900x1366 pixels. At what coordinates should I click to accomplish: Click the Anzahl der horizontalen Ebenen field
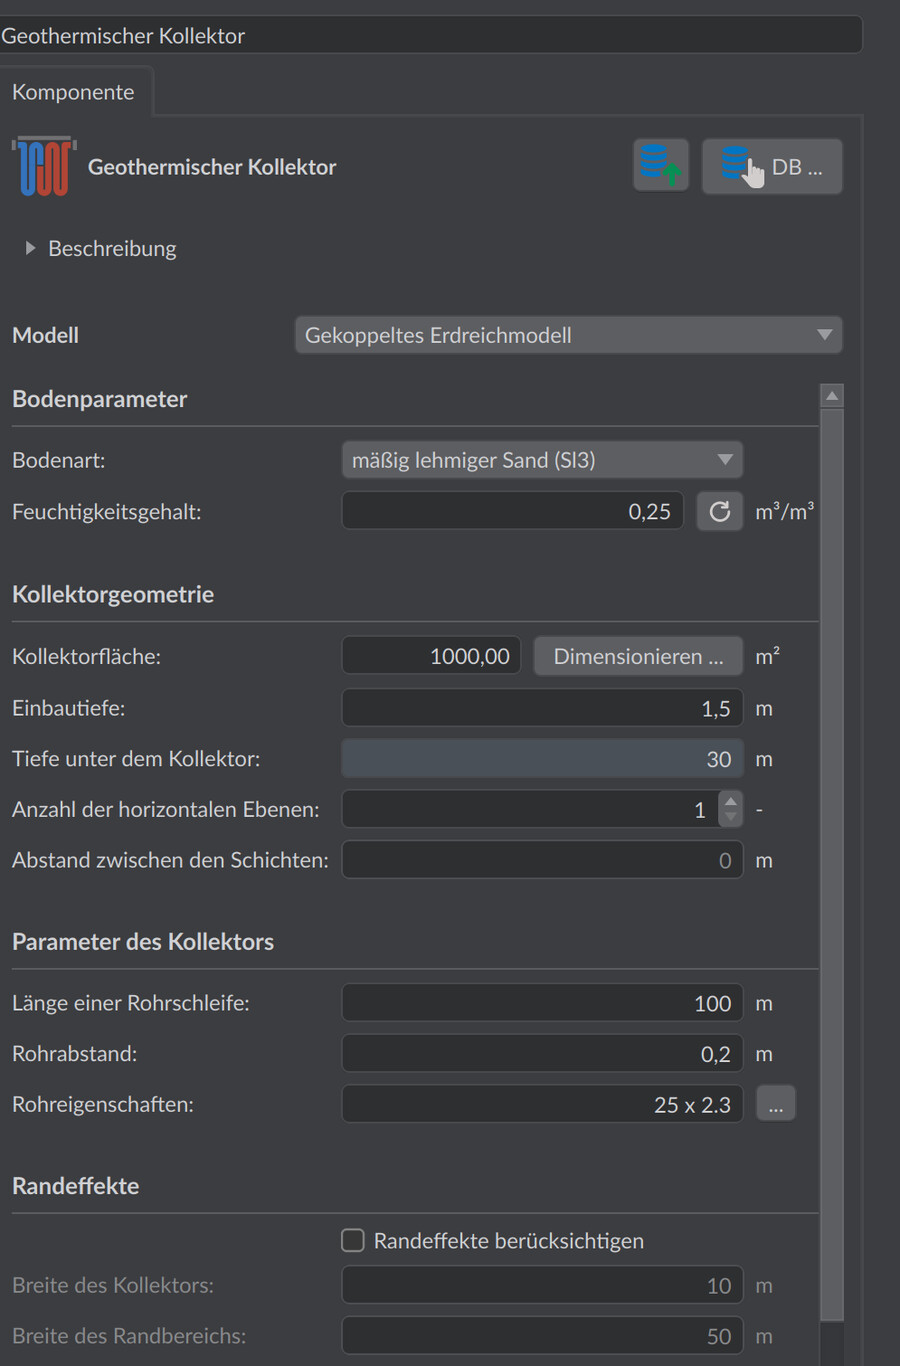[x=530, y=809]
